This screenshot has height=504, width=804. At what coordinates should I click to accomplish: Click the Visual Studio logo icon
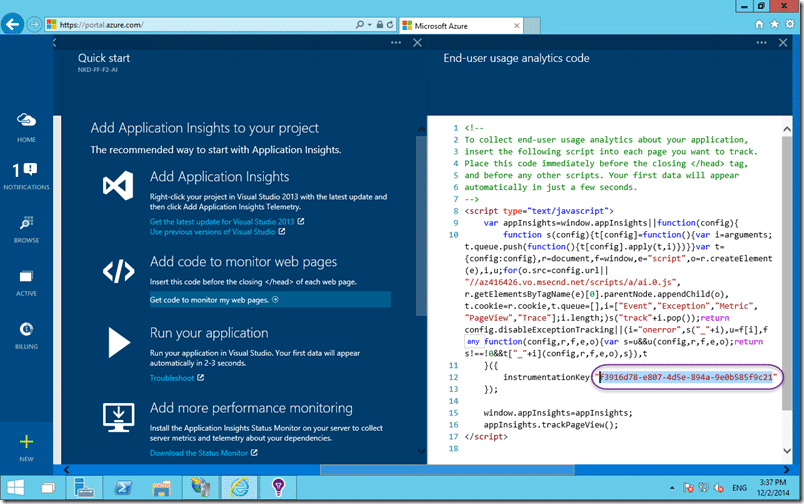tap(118, 185)
